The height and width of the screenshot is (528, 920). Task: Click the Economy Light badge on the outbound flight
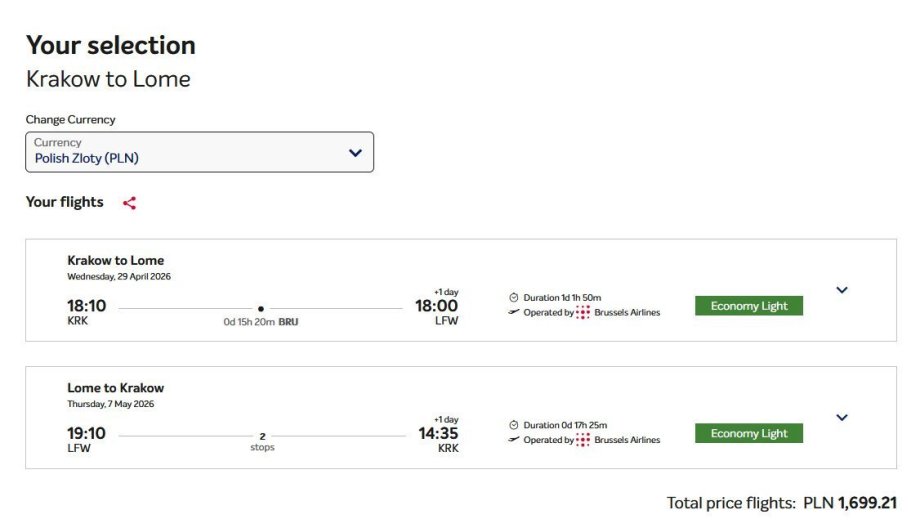click(749, 306)
